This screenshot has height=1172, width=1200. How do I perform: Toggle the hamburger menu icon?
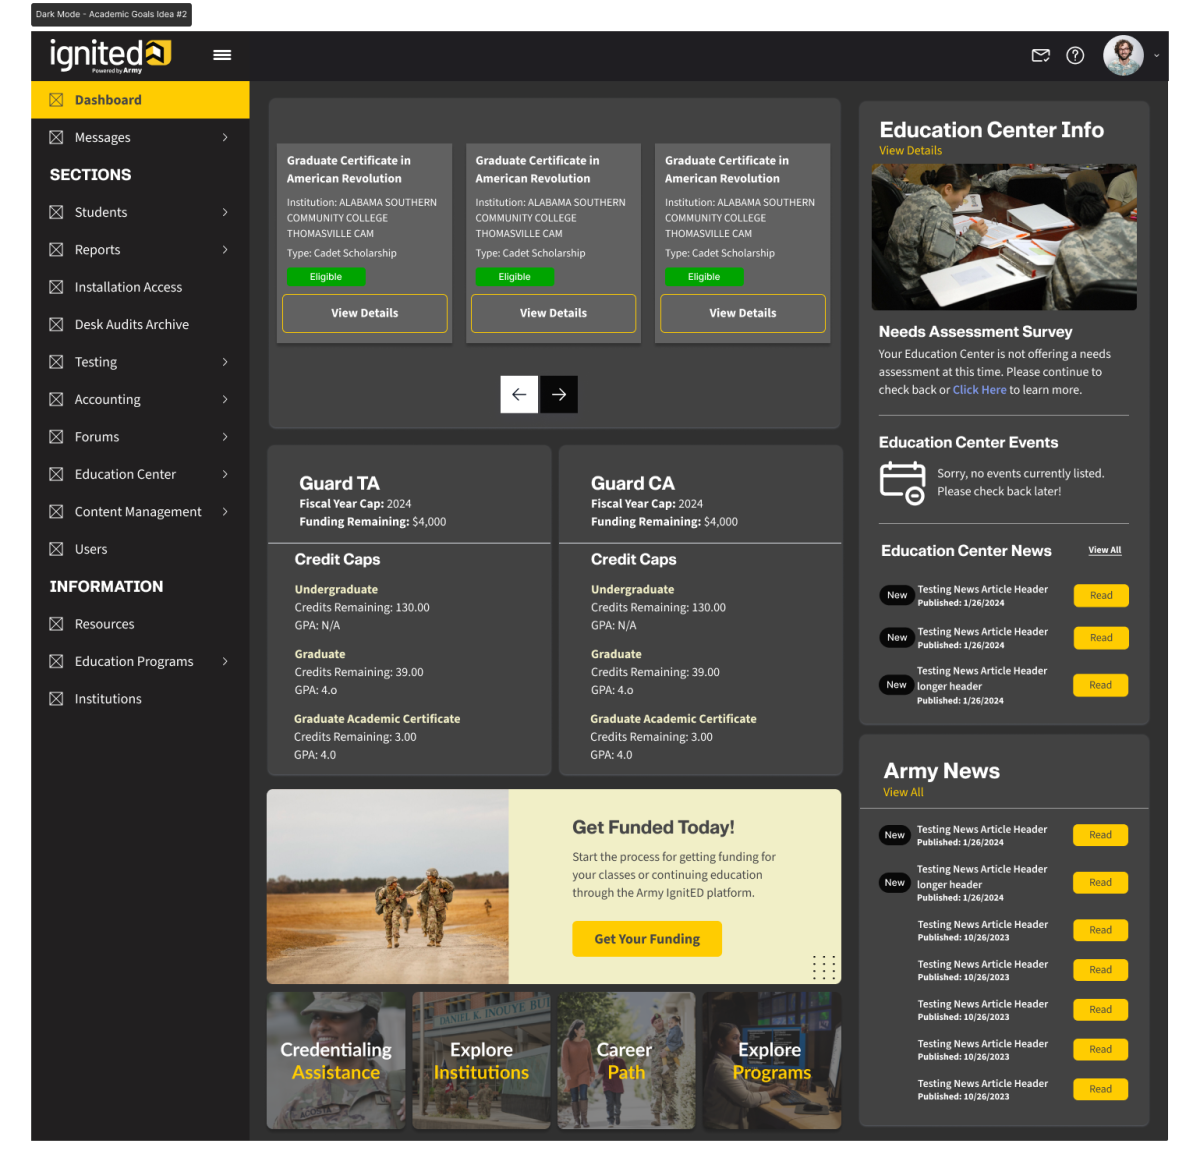click(222, 55)
